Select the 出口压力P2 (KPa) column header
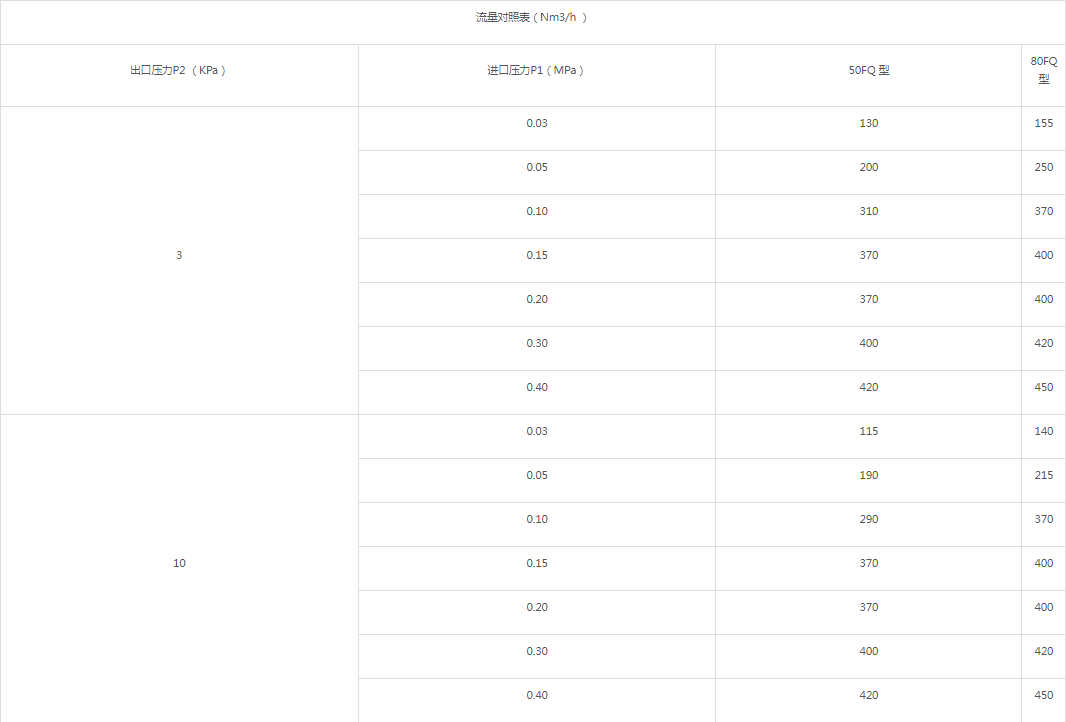1066x722 pixels. pos(178,71)
